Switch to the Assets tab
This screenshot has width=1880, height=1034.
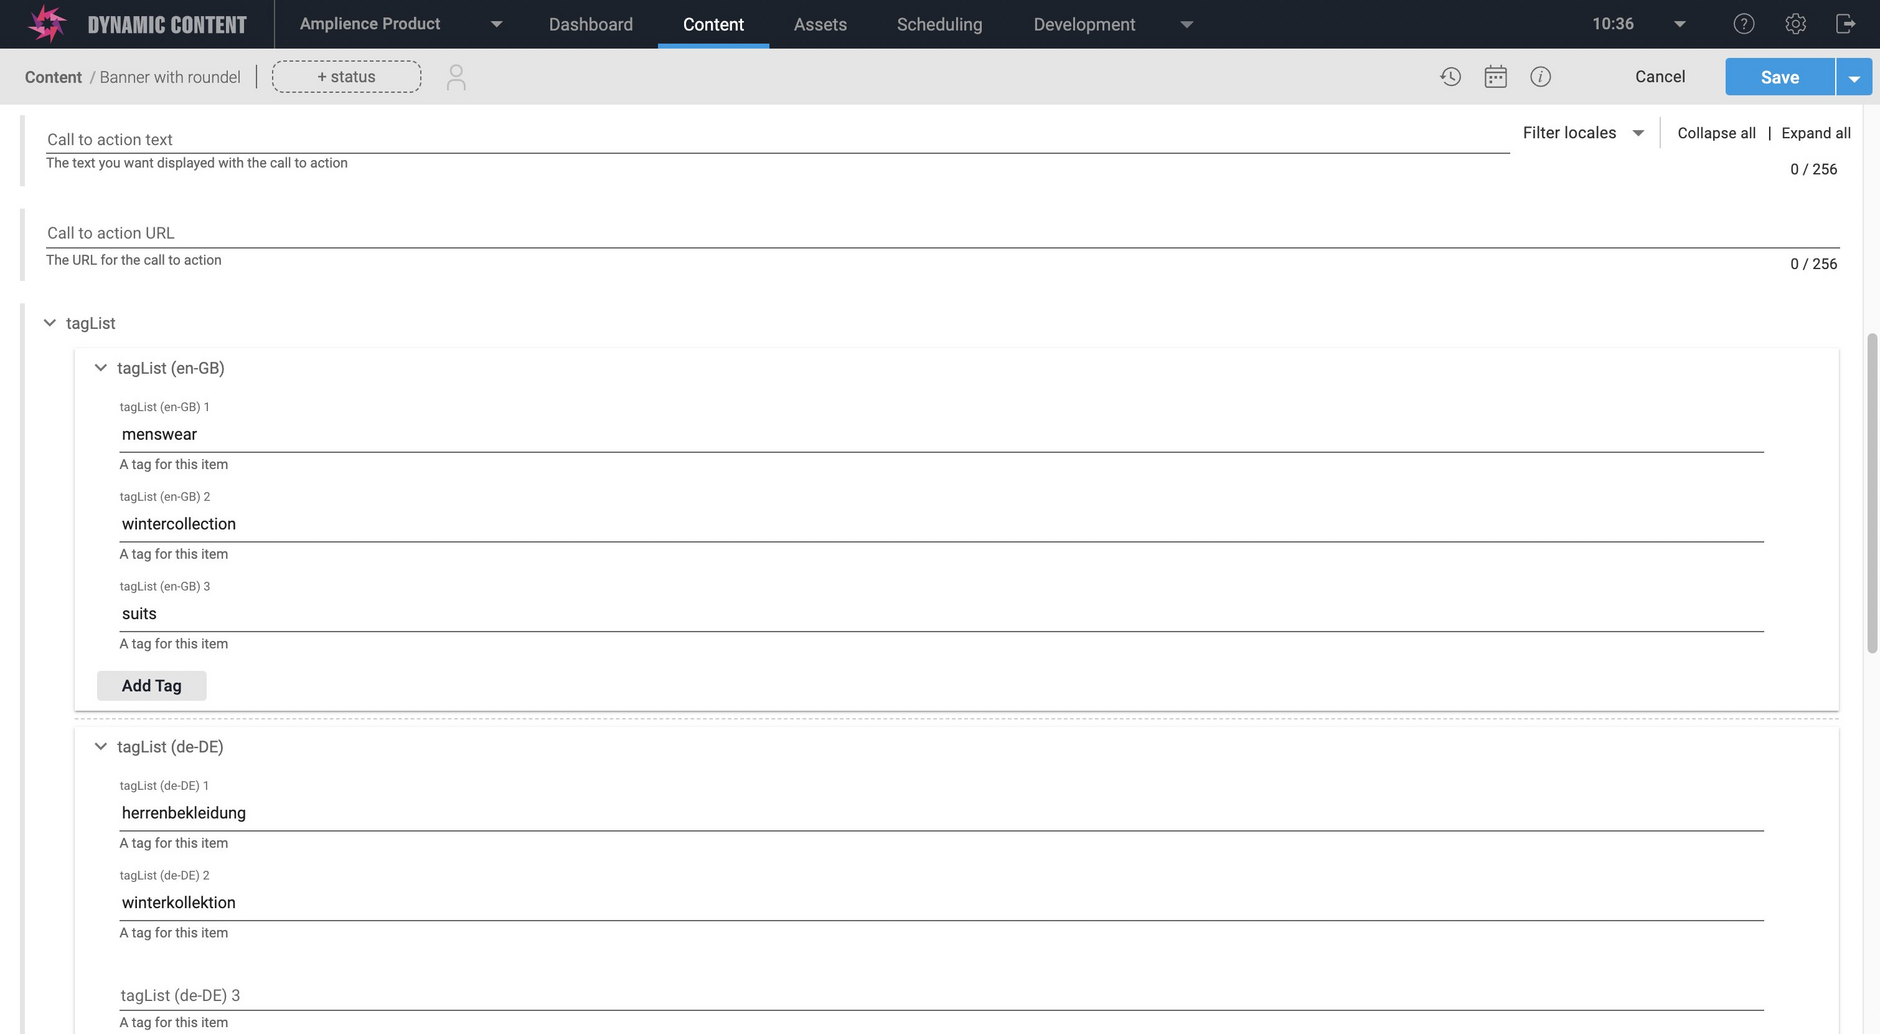click(820, 24)
